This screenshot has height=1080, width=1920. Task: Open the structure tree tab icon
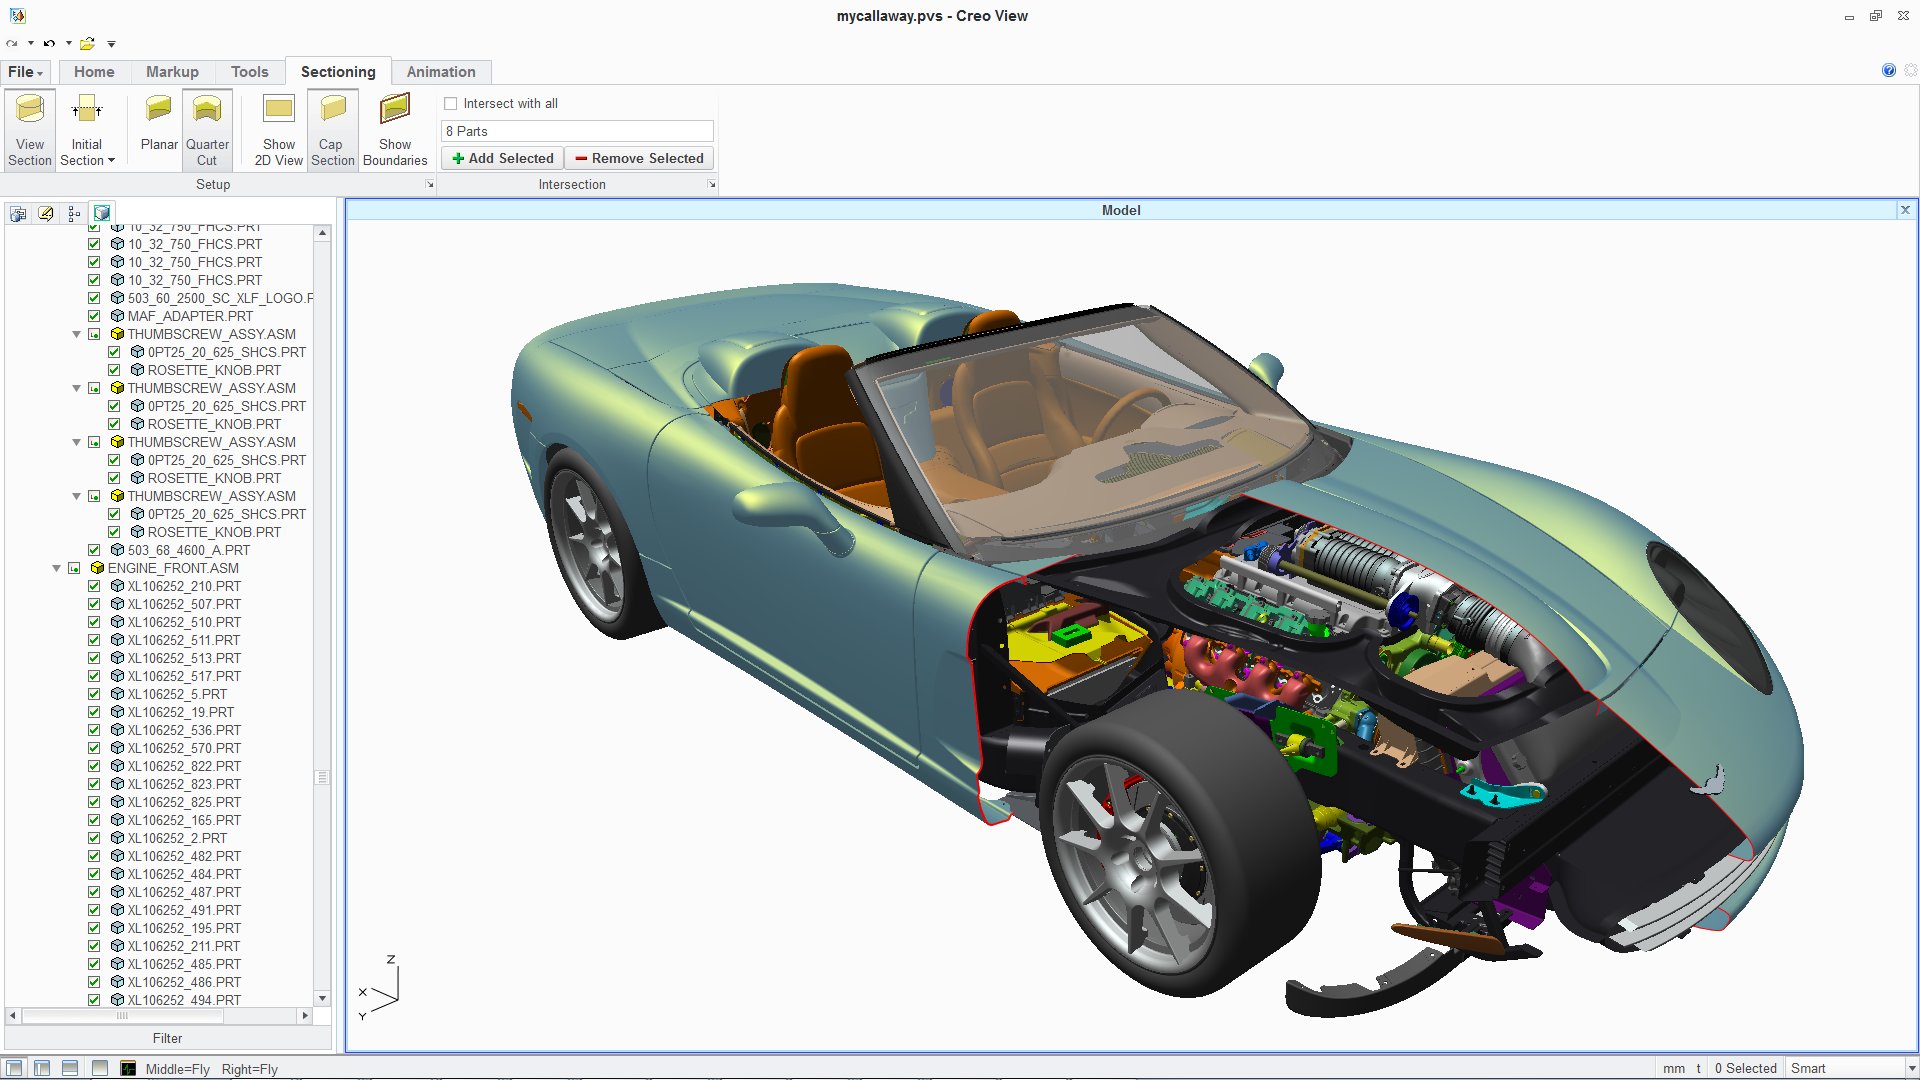[74, 213]
